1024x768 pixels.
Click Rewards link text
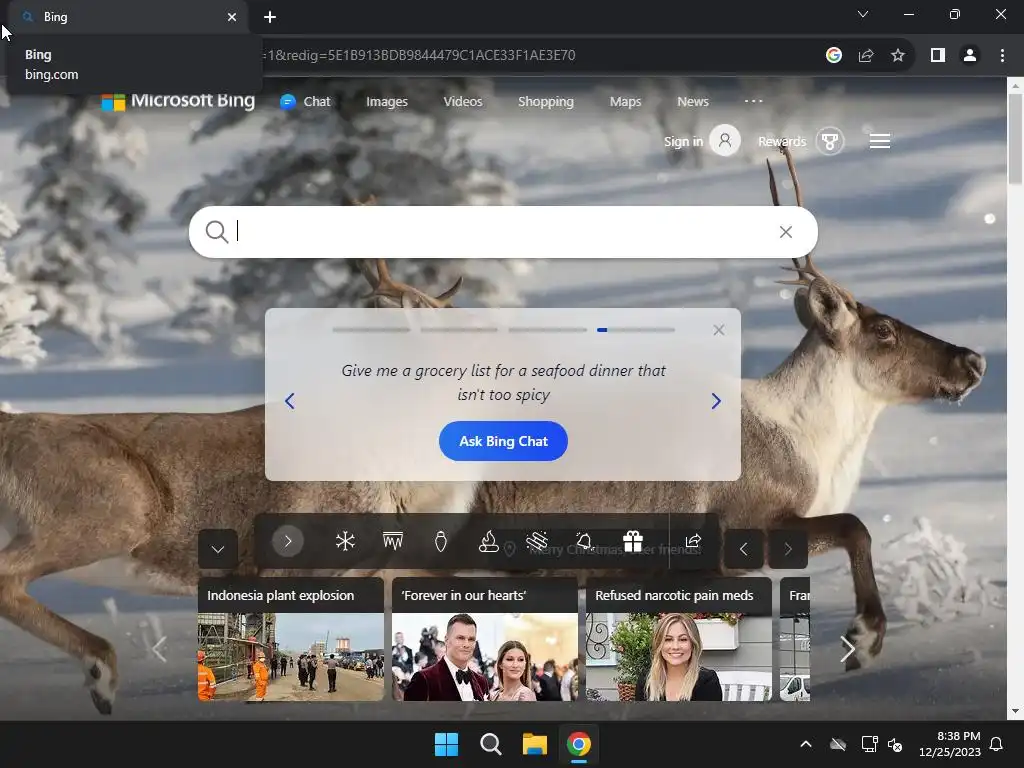[782, 142]
